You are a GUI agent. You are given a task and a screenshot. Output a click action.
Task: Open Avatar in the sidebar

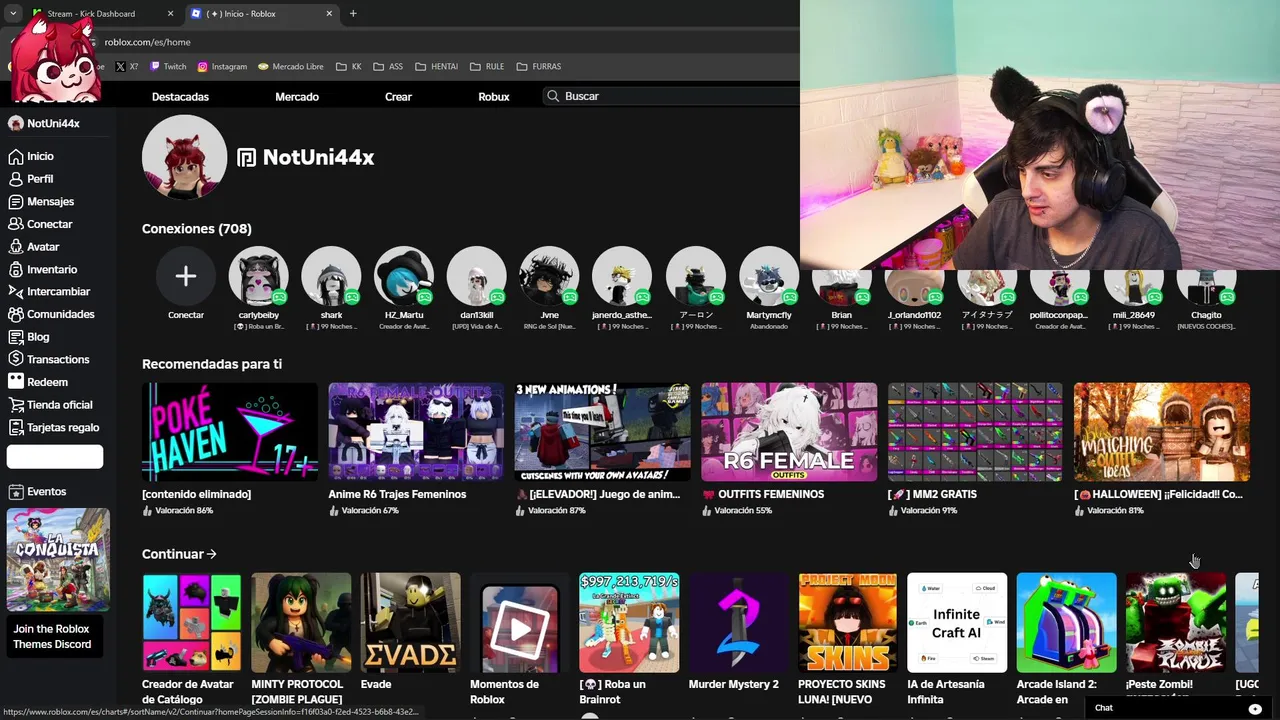tap(34, 247)
